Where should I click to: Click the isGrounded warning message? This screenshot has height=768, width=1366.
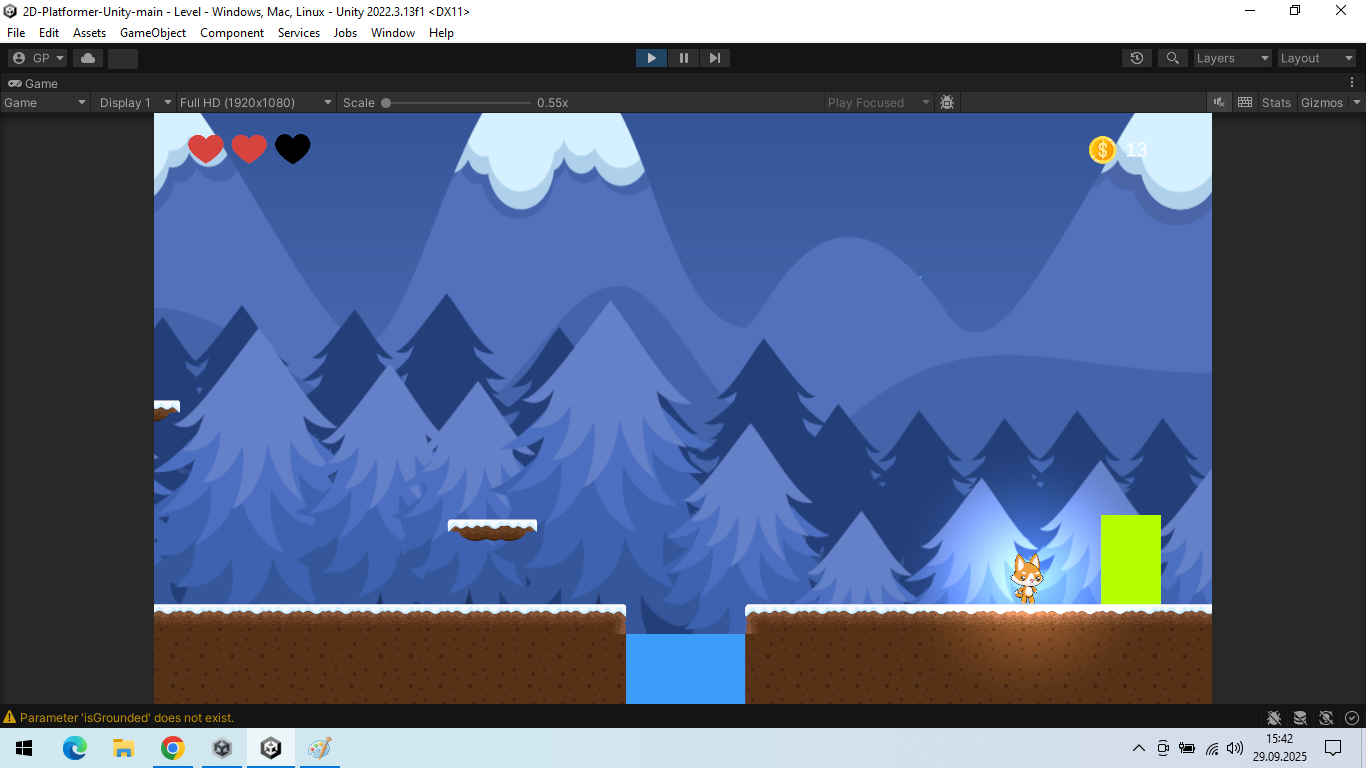(127, 717)
